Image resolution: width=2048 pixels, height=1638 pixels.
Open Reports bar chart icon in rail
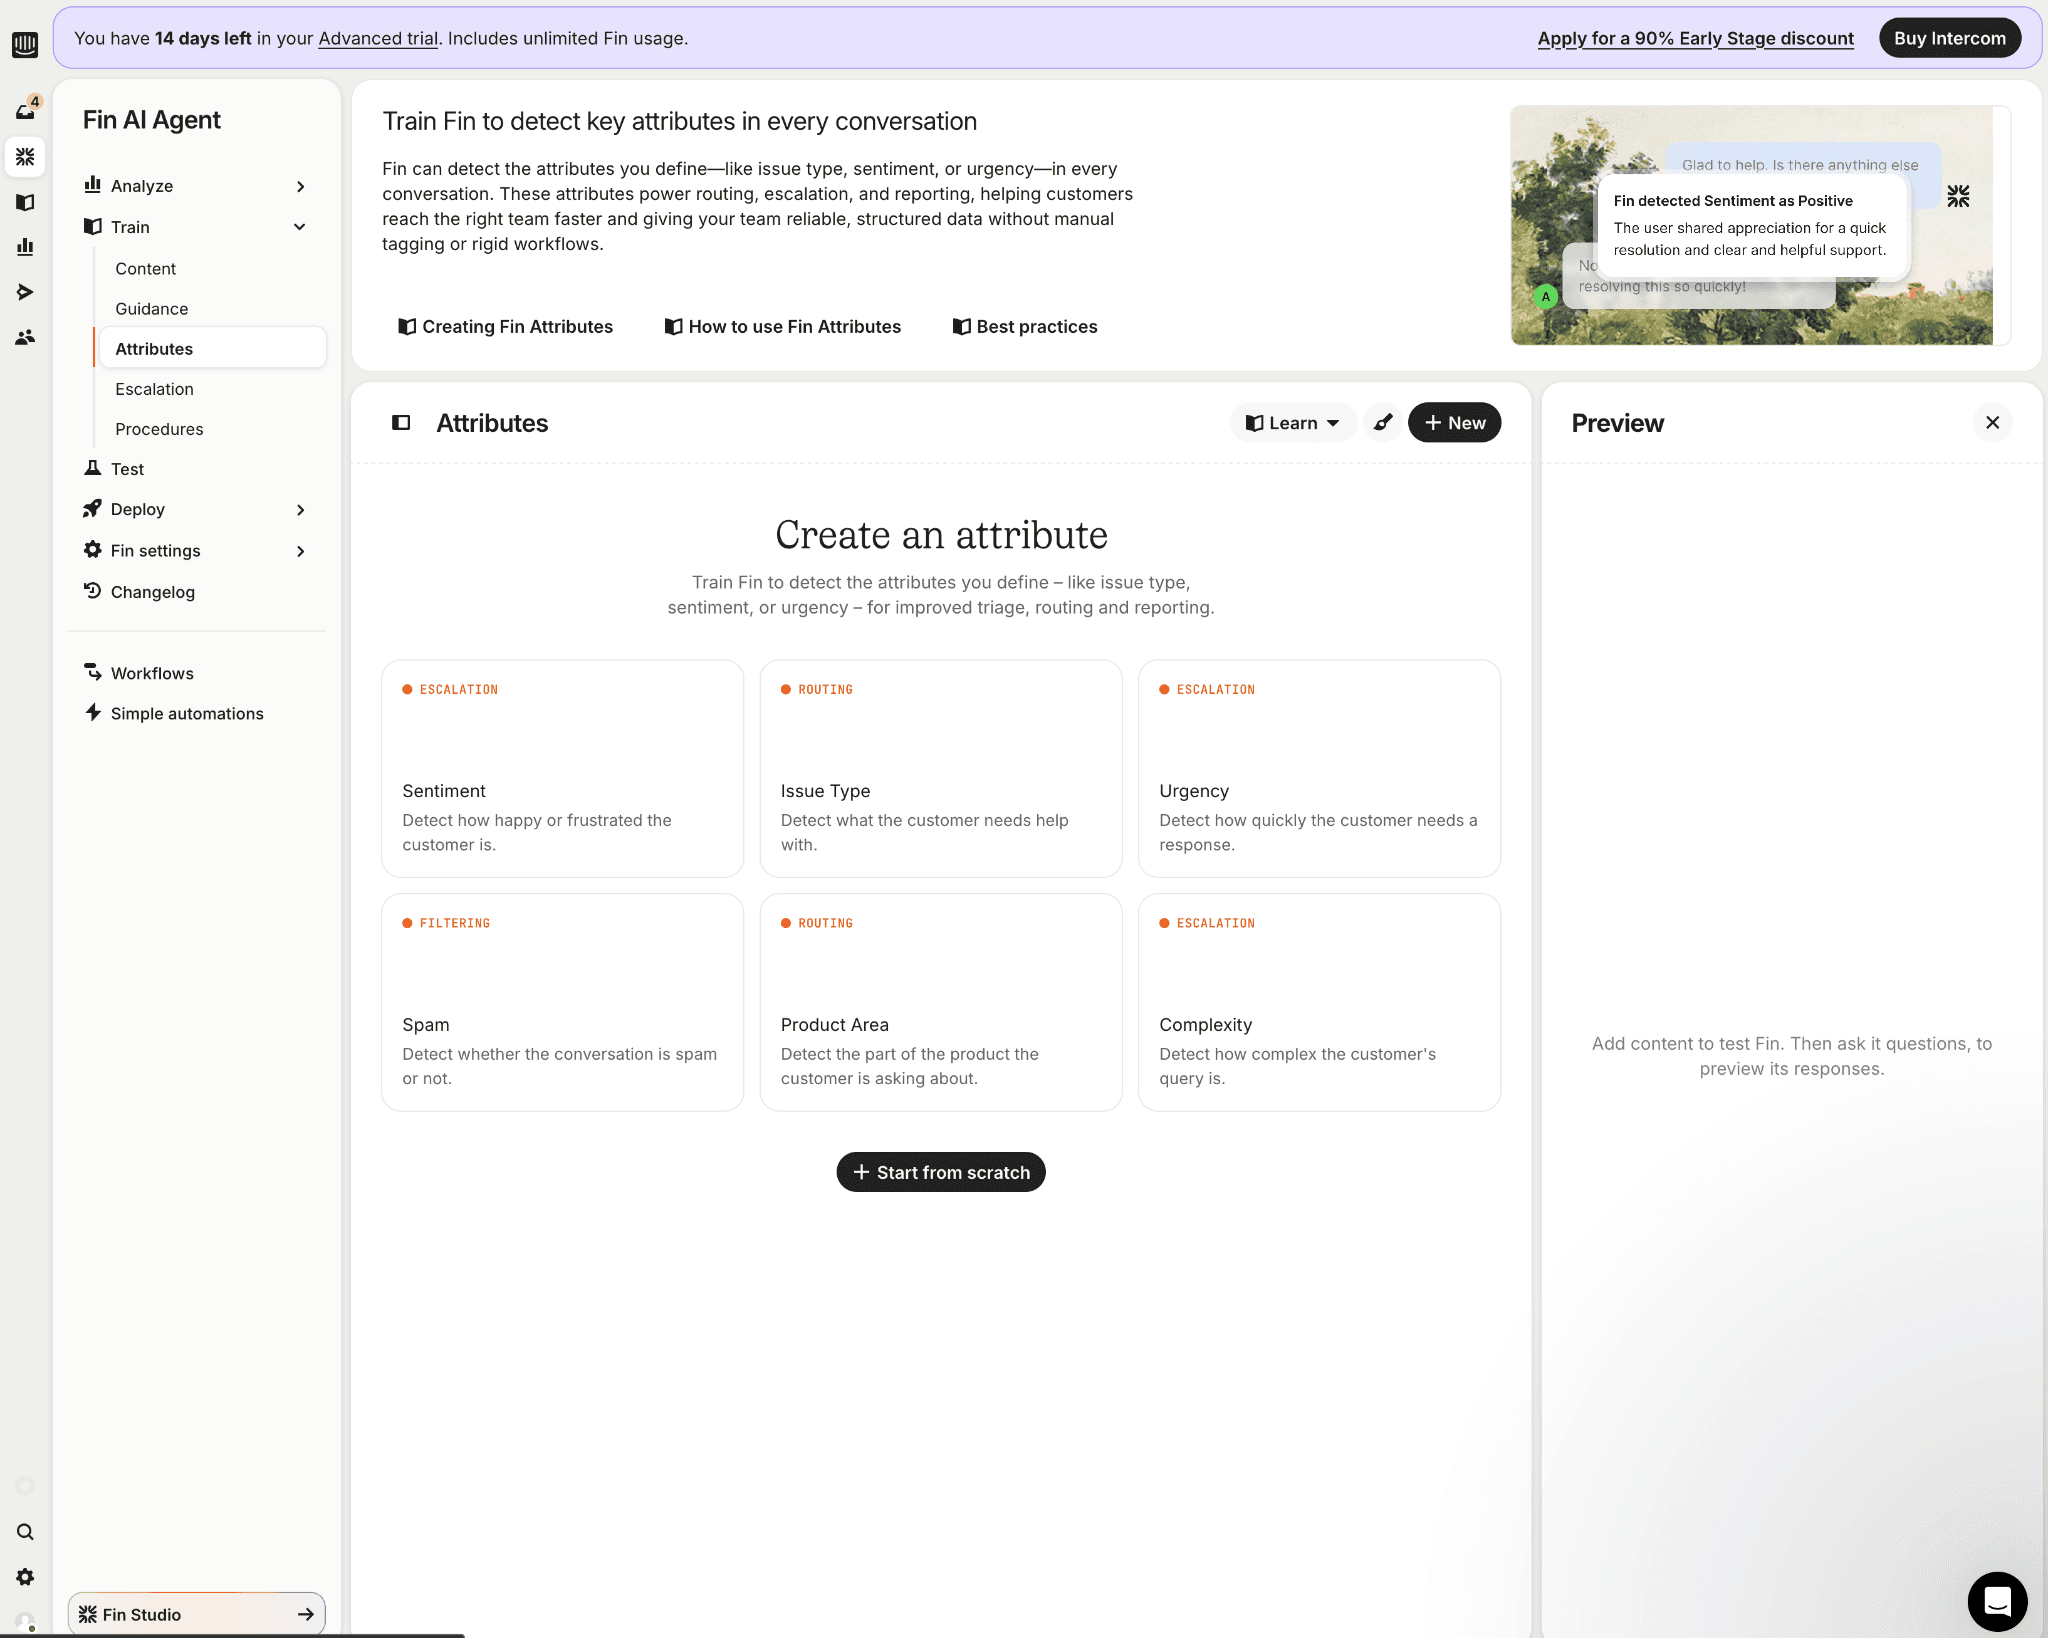pyautogui.click(x=25, y=247)
